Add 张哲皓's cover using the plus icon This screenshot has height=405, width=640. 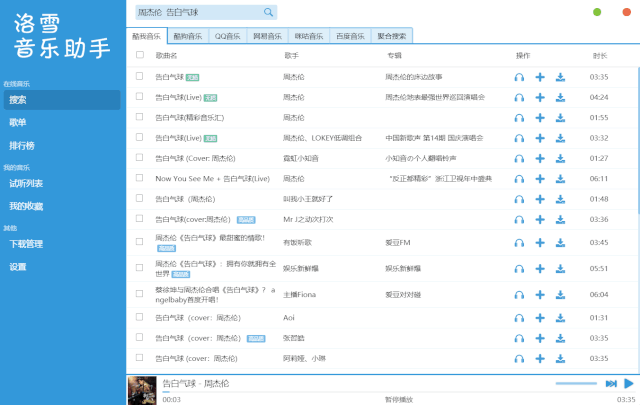[540, 338]
